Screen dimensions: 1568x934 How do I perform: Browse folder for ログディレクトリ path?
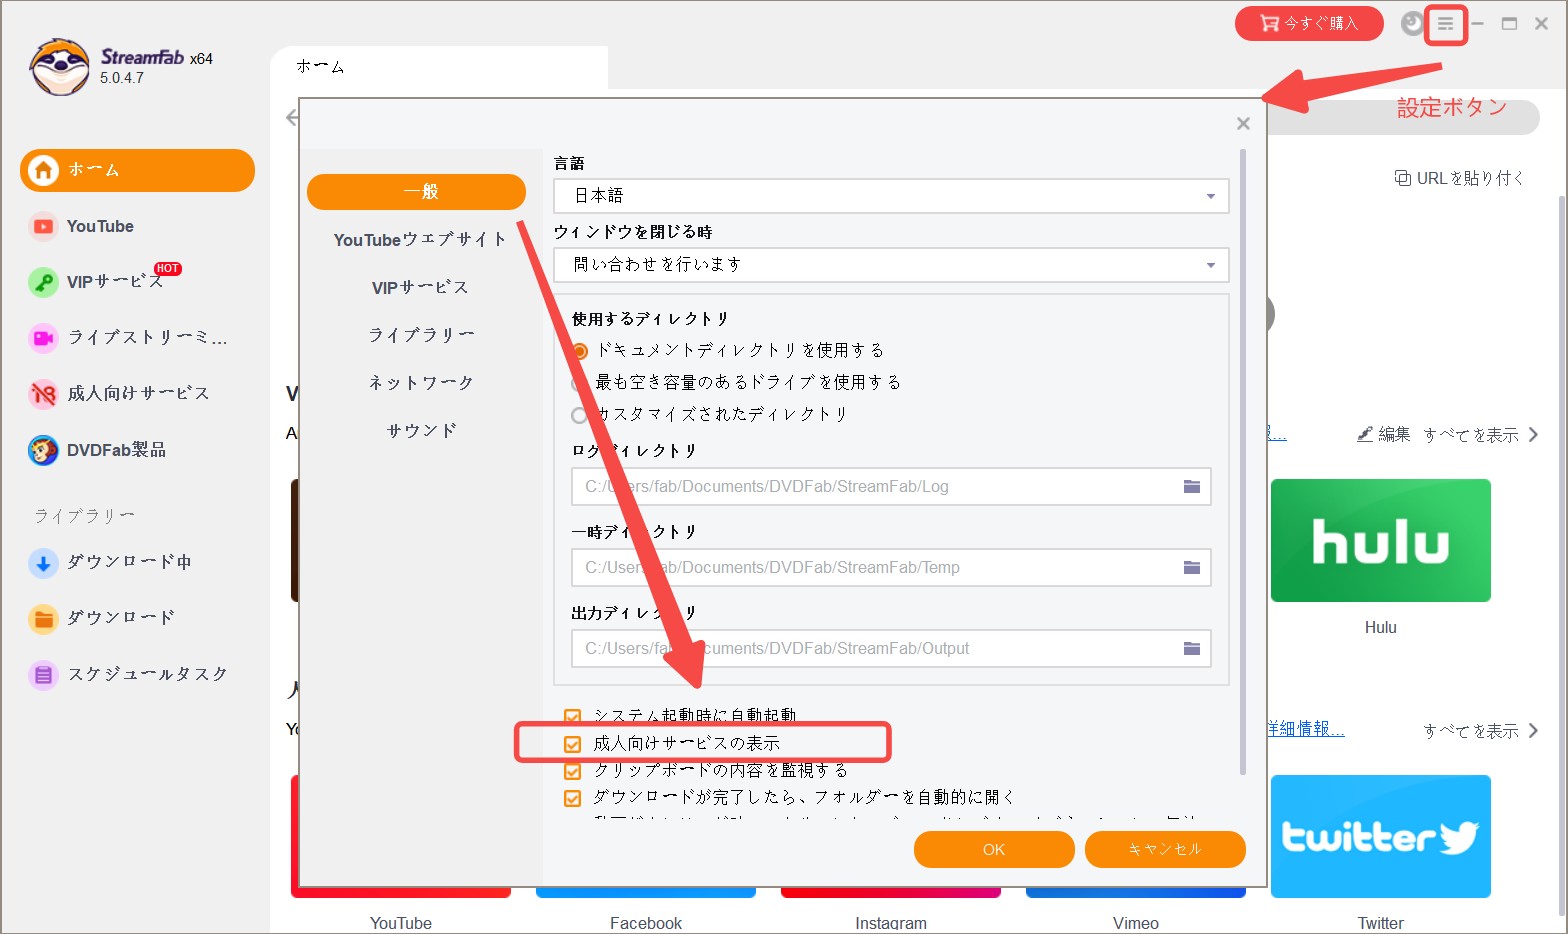pyautogui.click(x=1191, y=487)
